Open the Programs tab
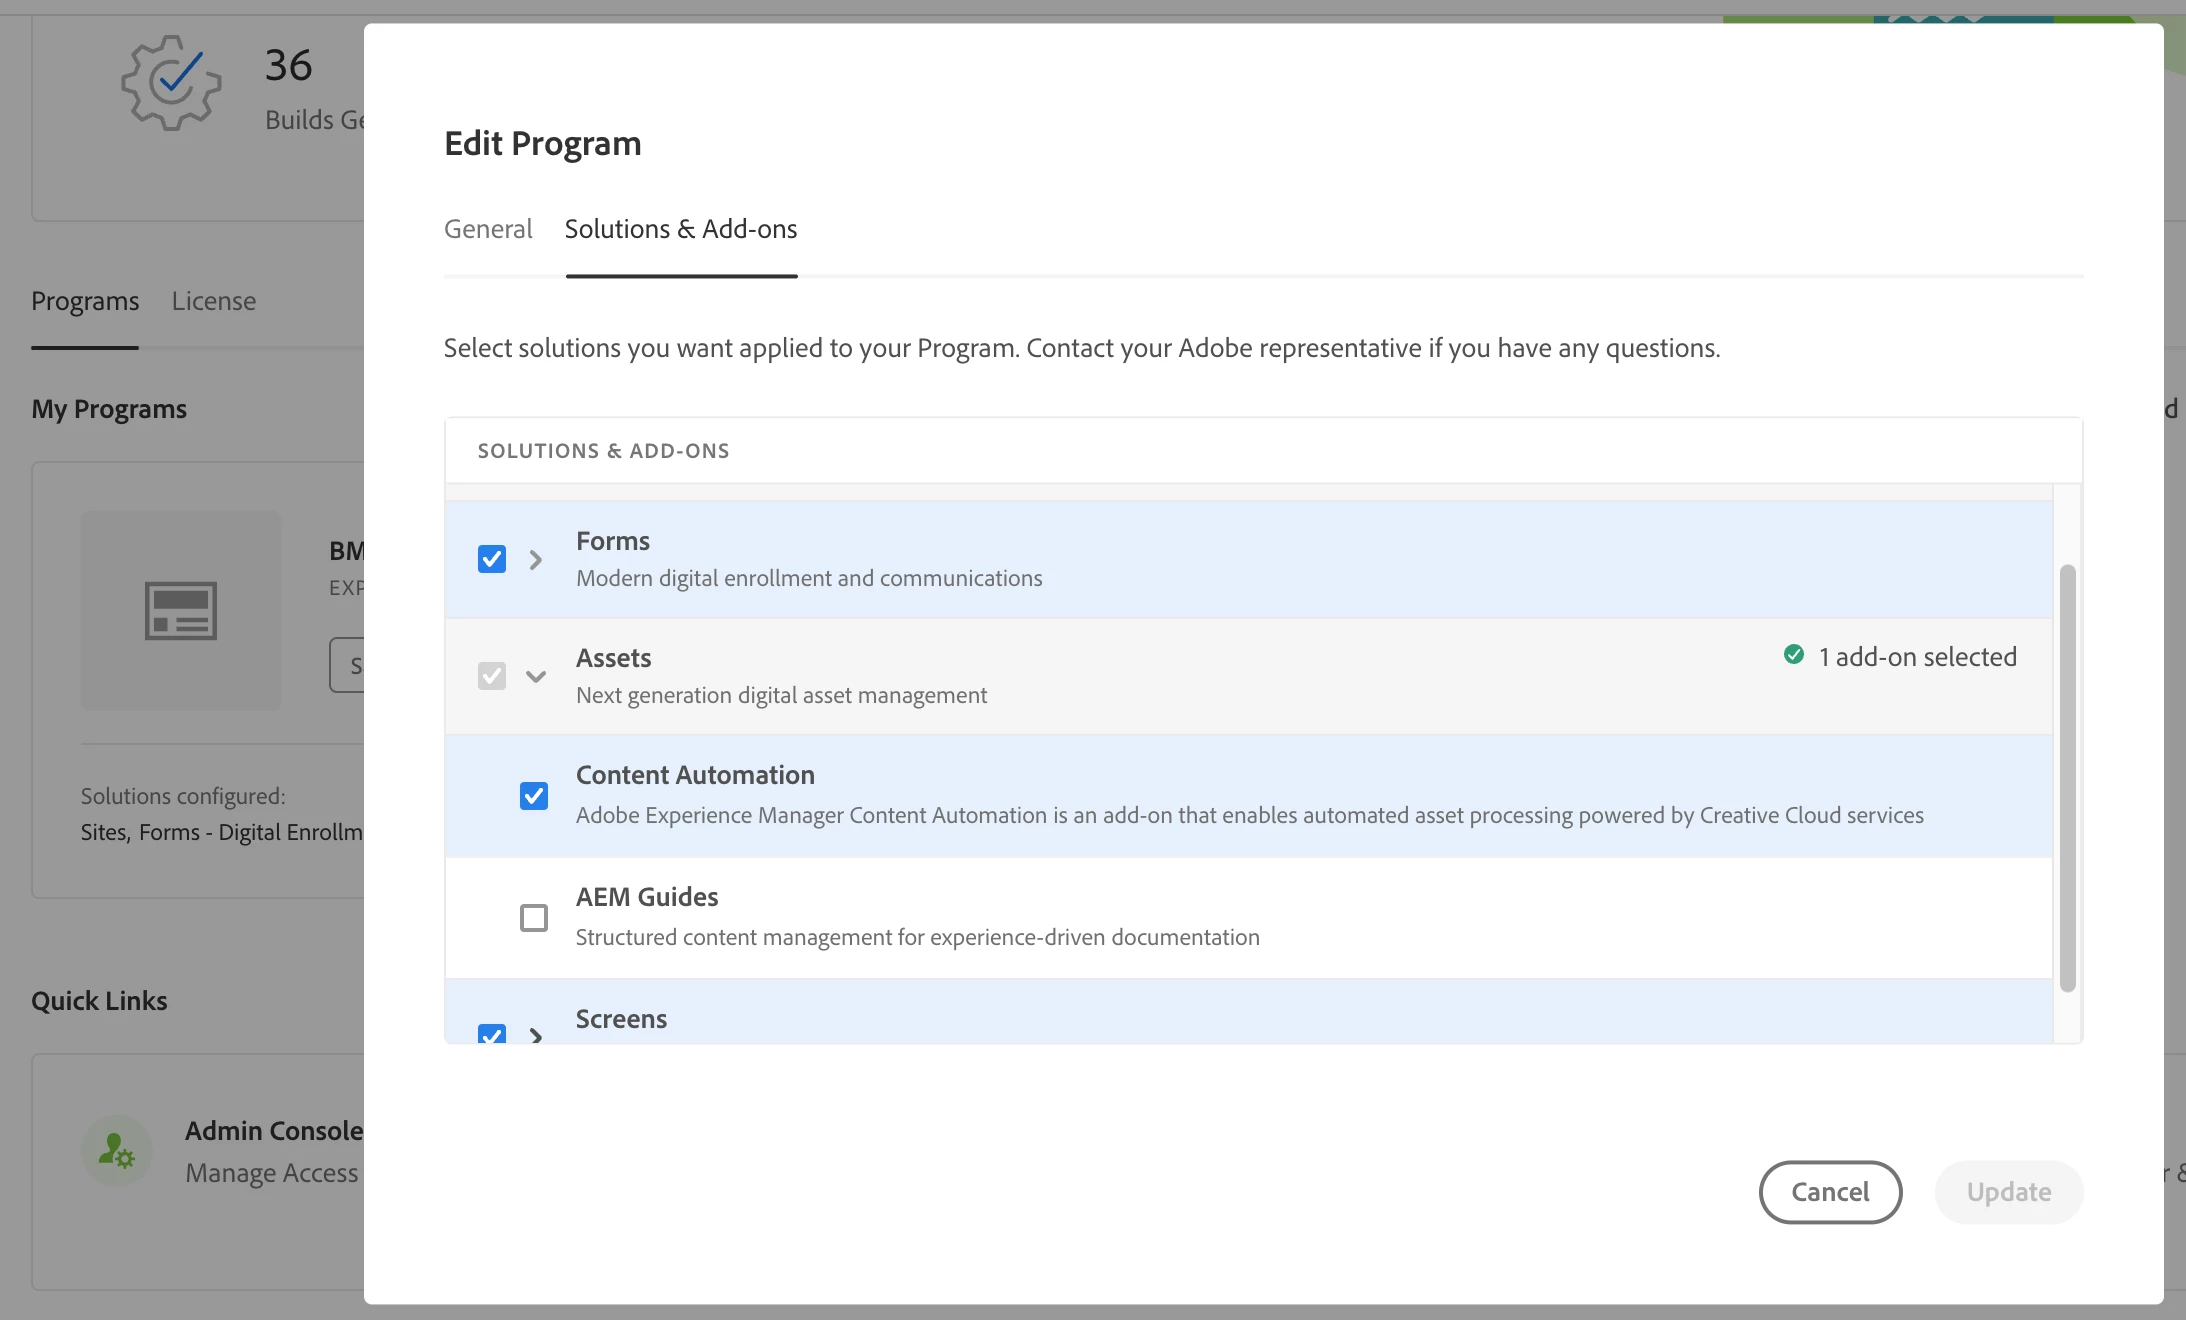Screen dimensions: 2186x1320 (x=85, y=301)
